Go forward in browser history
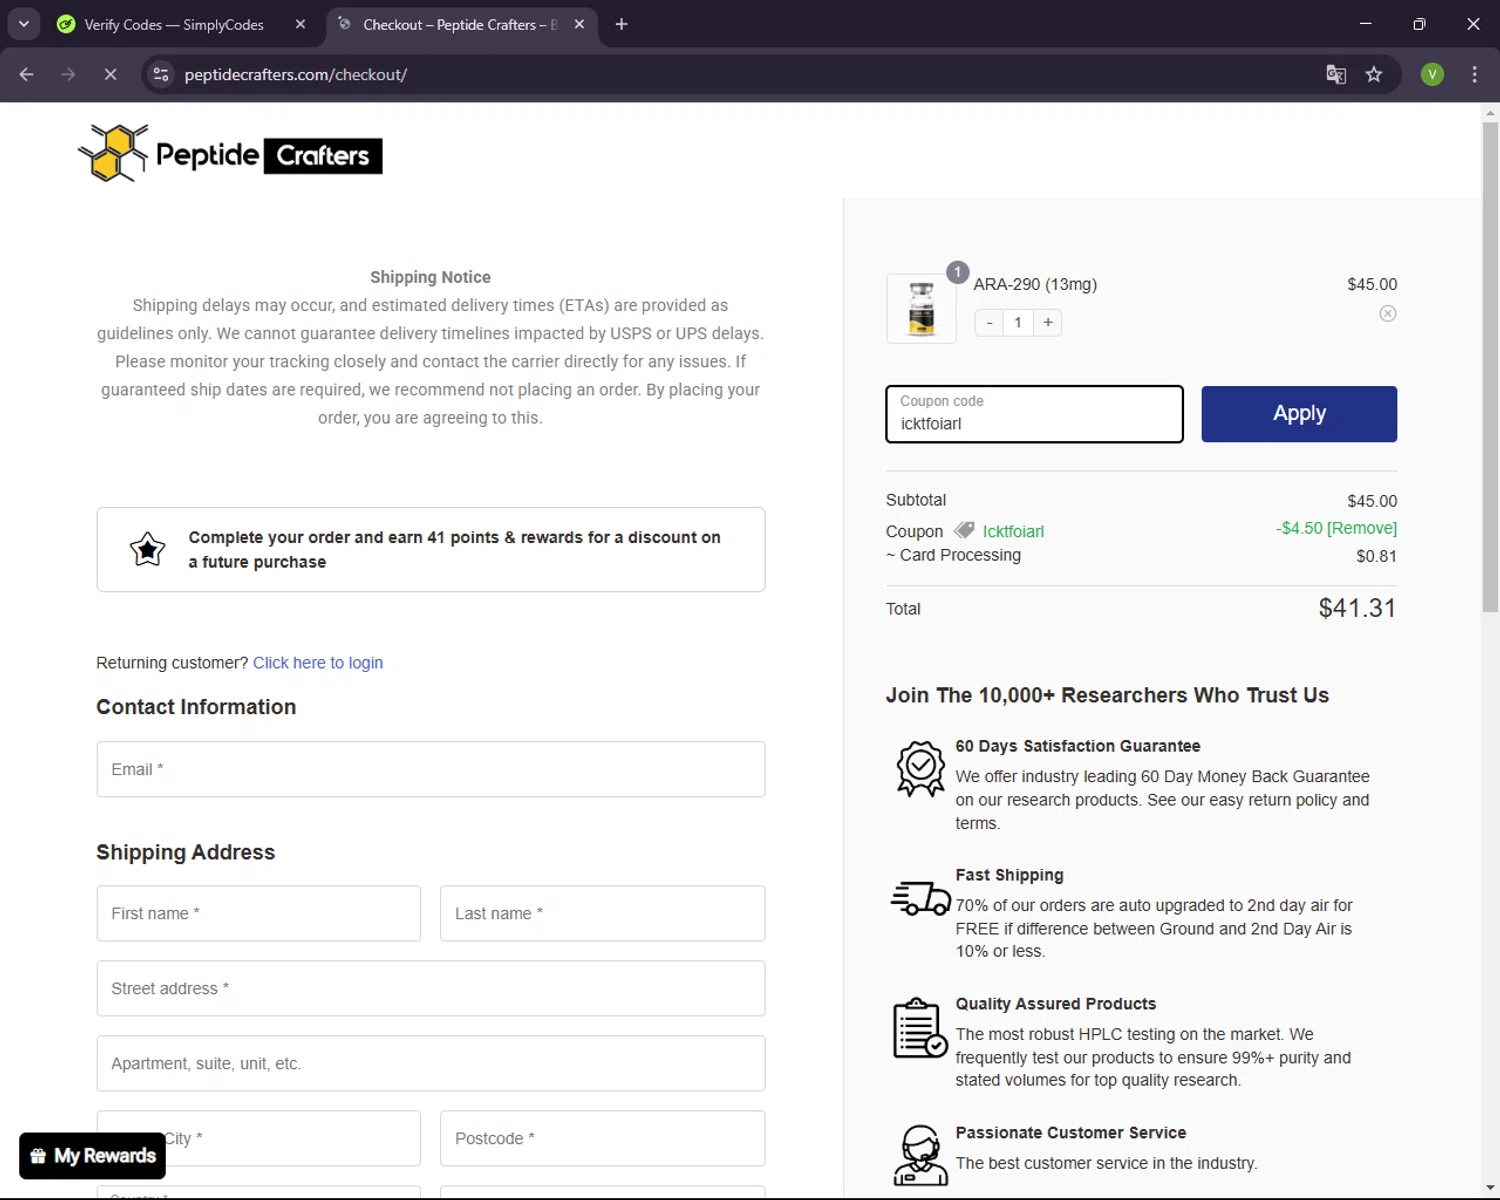This screenshot has width=1500, height=1200. 68,74
